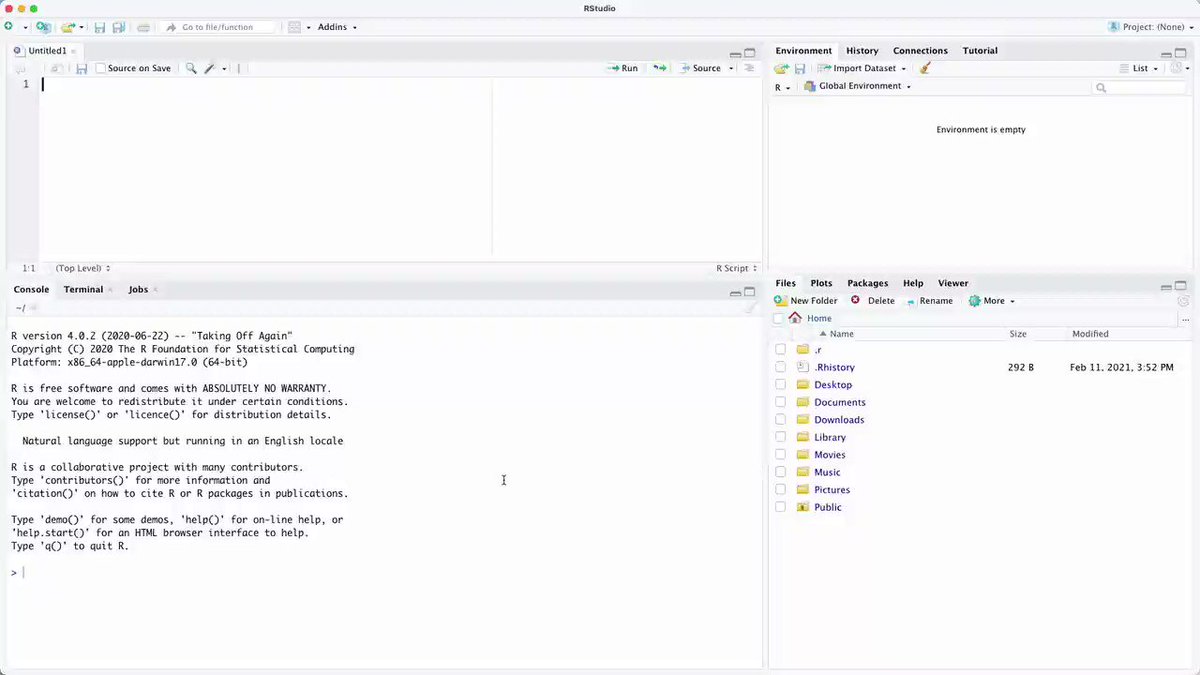This screenshot has width=1200, height=675.
Task: Click the document outline icon
Action: coord(749,68)
